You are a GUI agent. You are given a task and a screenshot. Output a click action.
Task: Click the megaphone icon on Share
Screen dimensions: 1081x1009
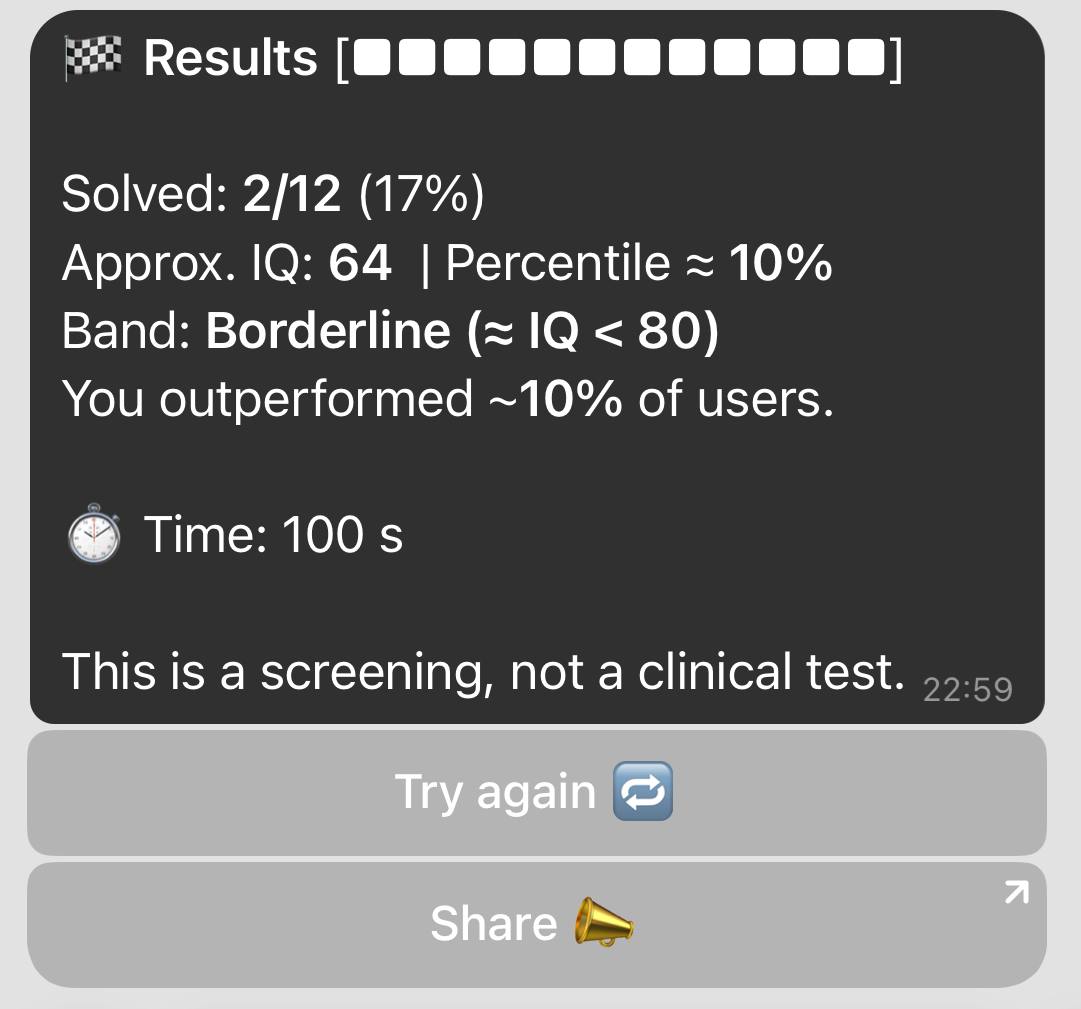pos(603,922)
